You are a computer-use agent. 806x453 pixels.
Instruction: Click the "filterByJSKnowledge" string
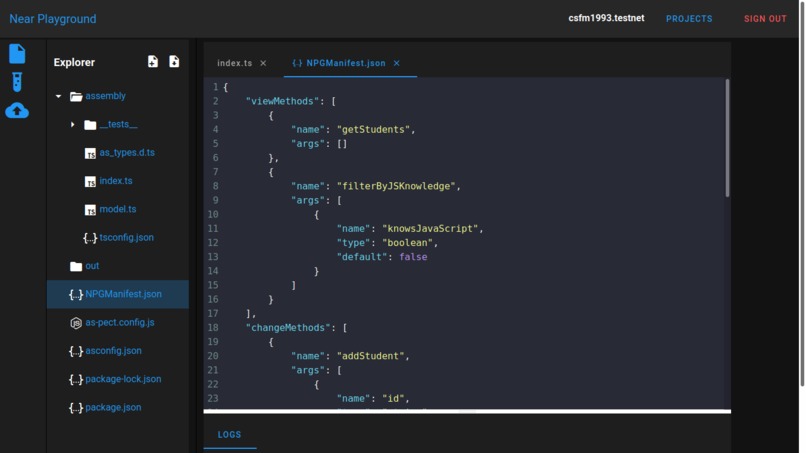(396, 186)
